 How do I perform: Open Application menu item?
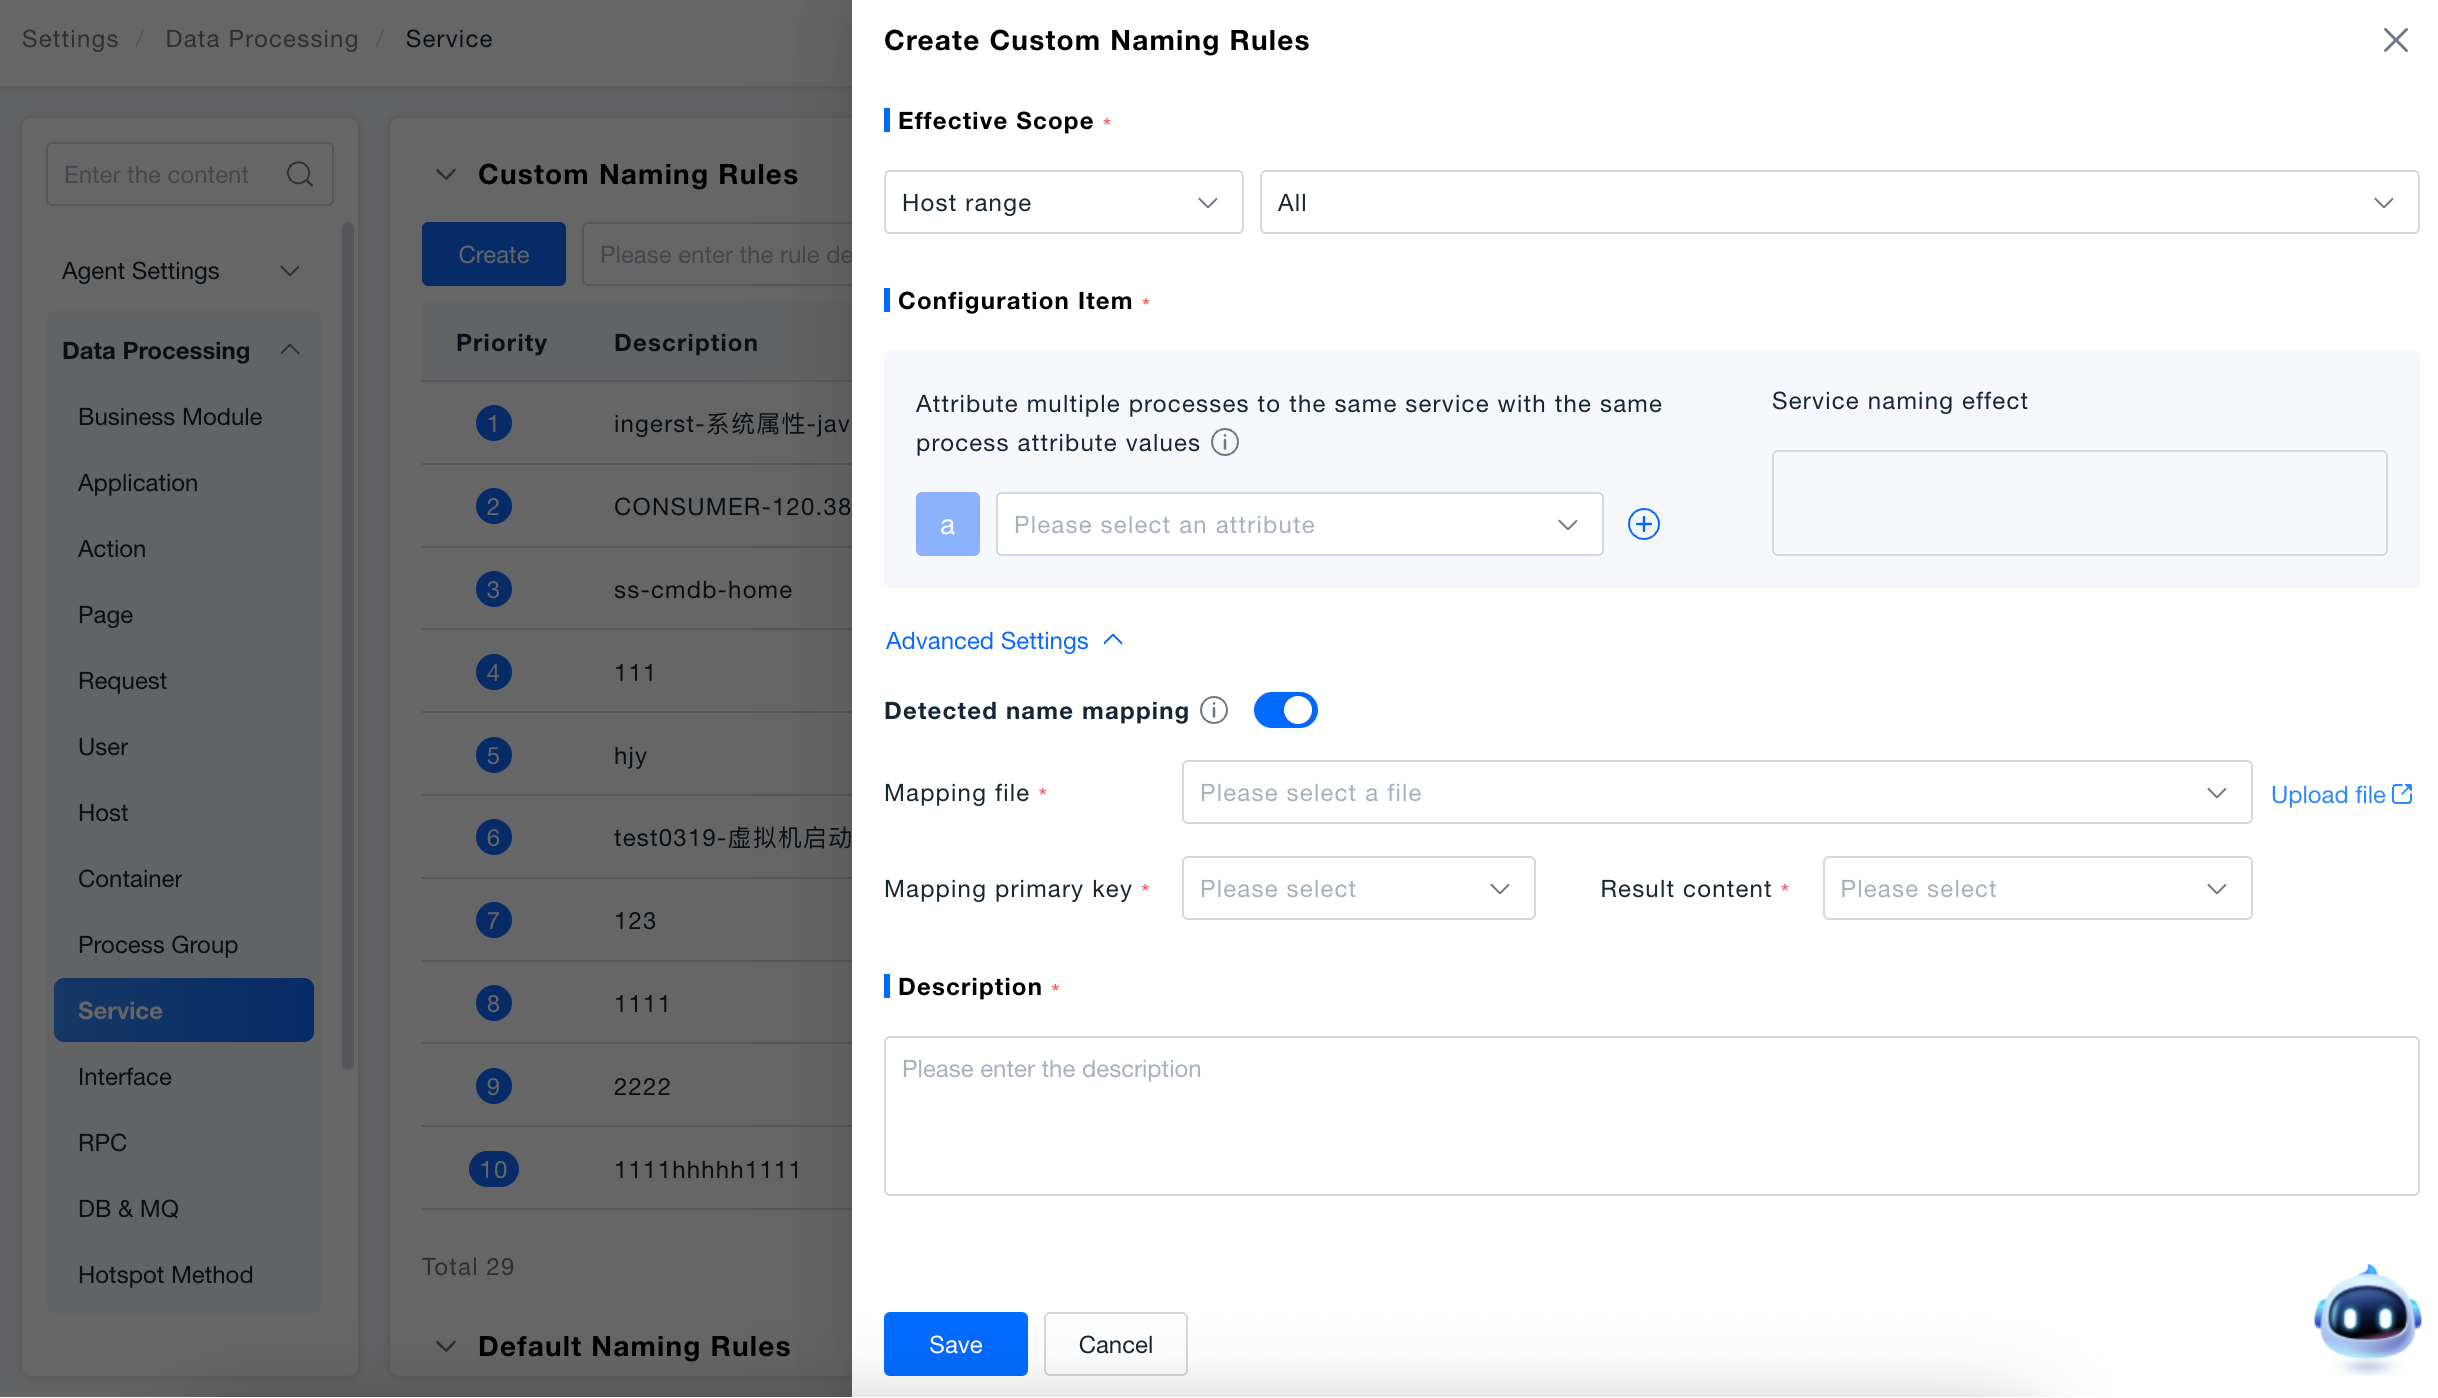(x=183, y=483)
